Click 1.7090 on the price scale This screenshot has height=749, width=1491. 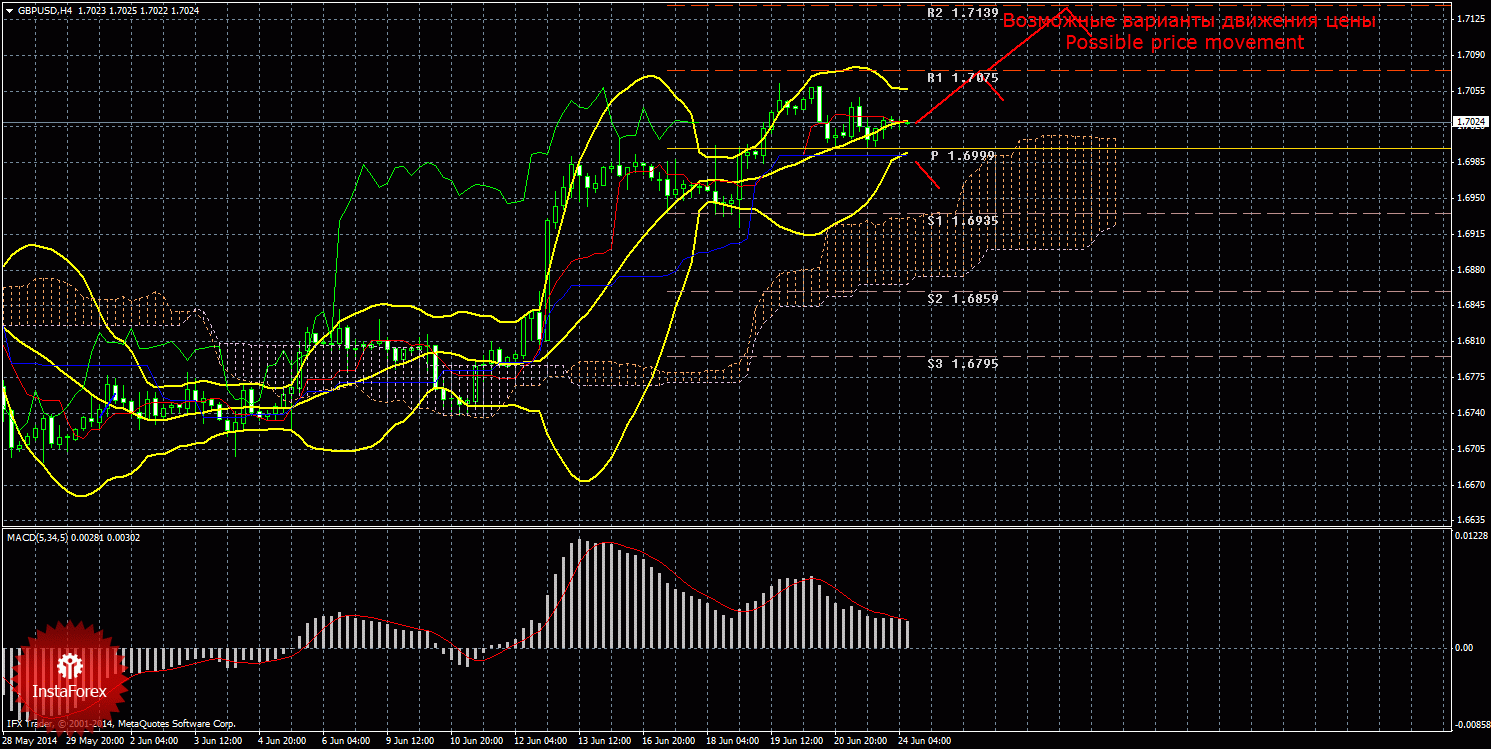1470,55
